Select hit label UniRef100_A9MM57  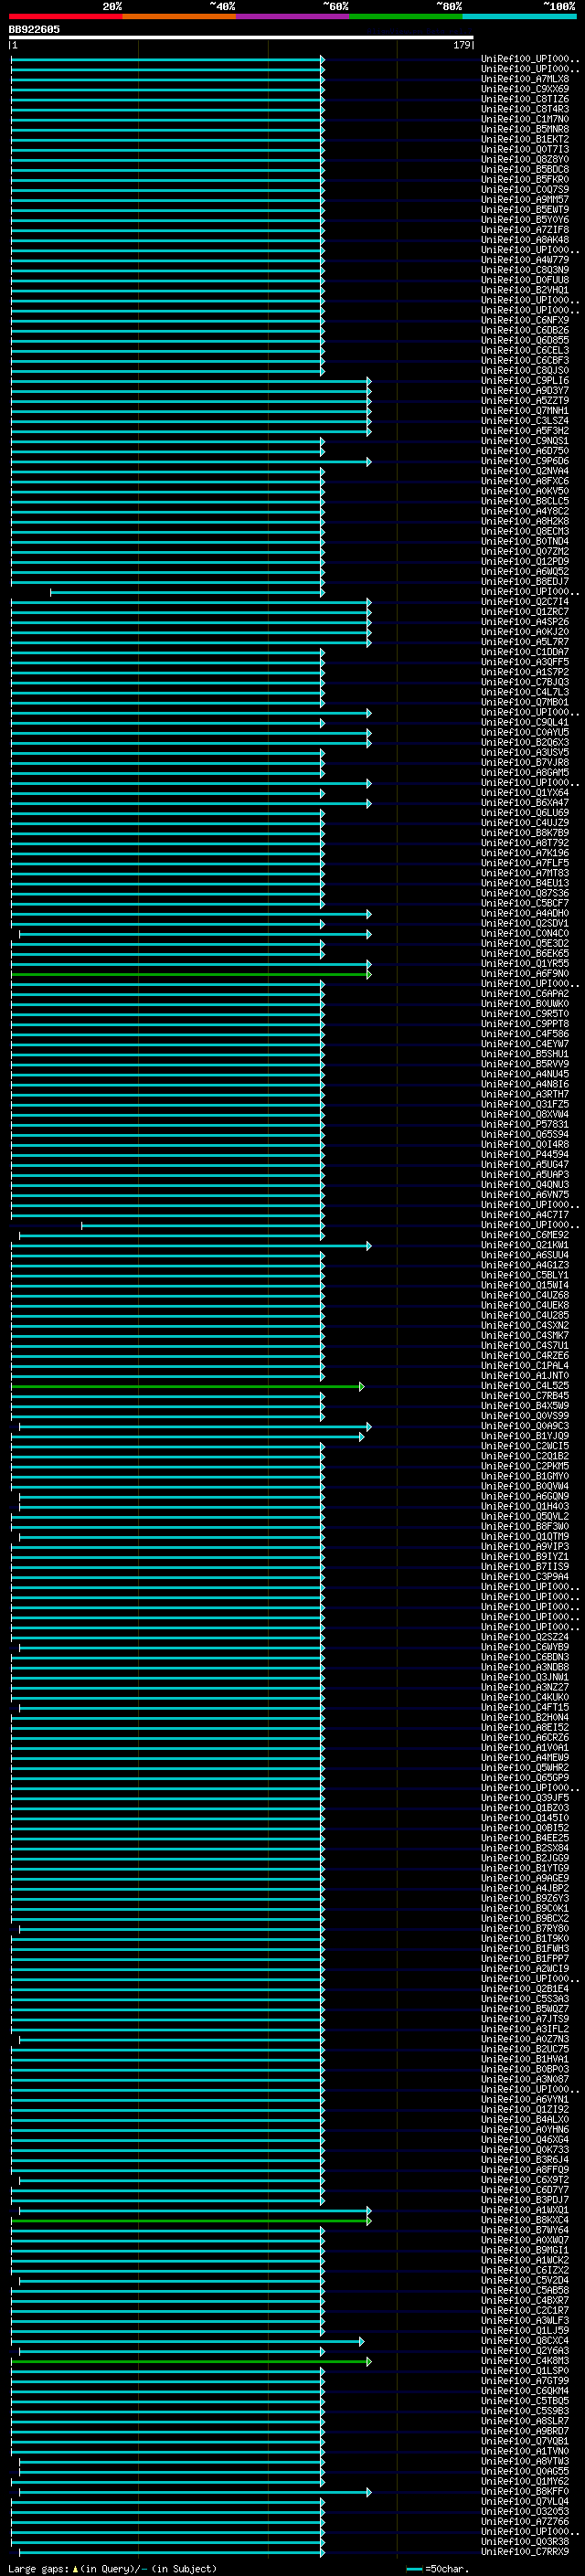525,199
